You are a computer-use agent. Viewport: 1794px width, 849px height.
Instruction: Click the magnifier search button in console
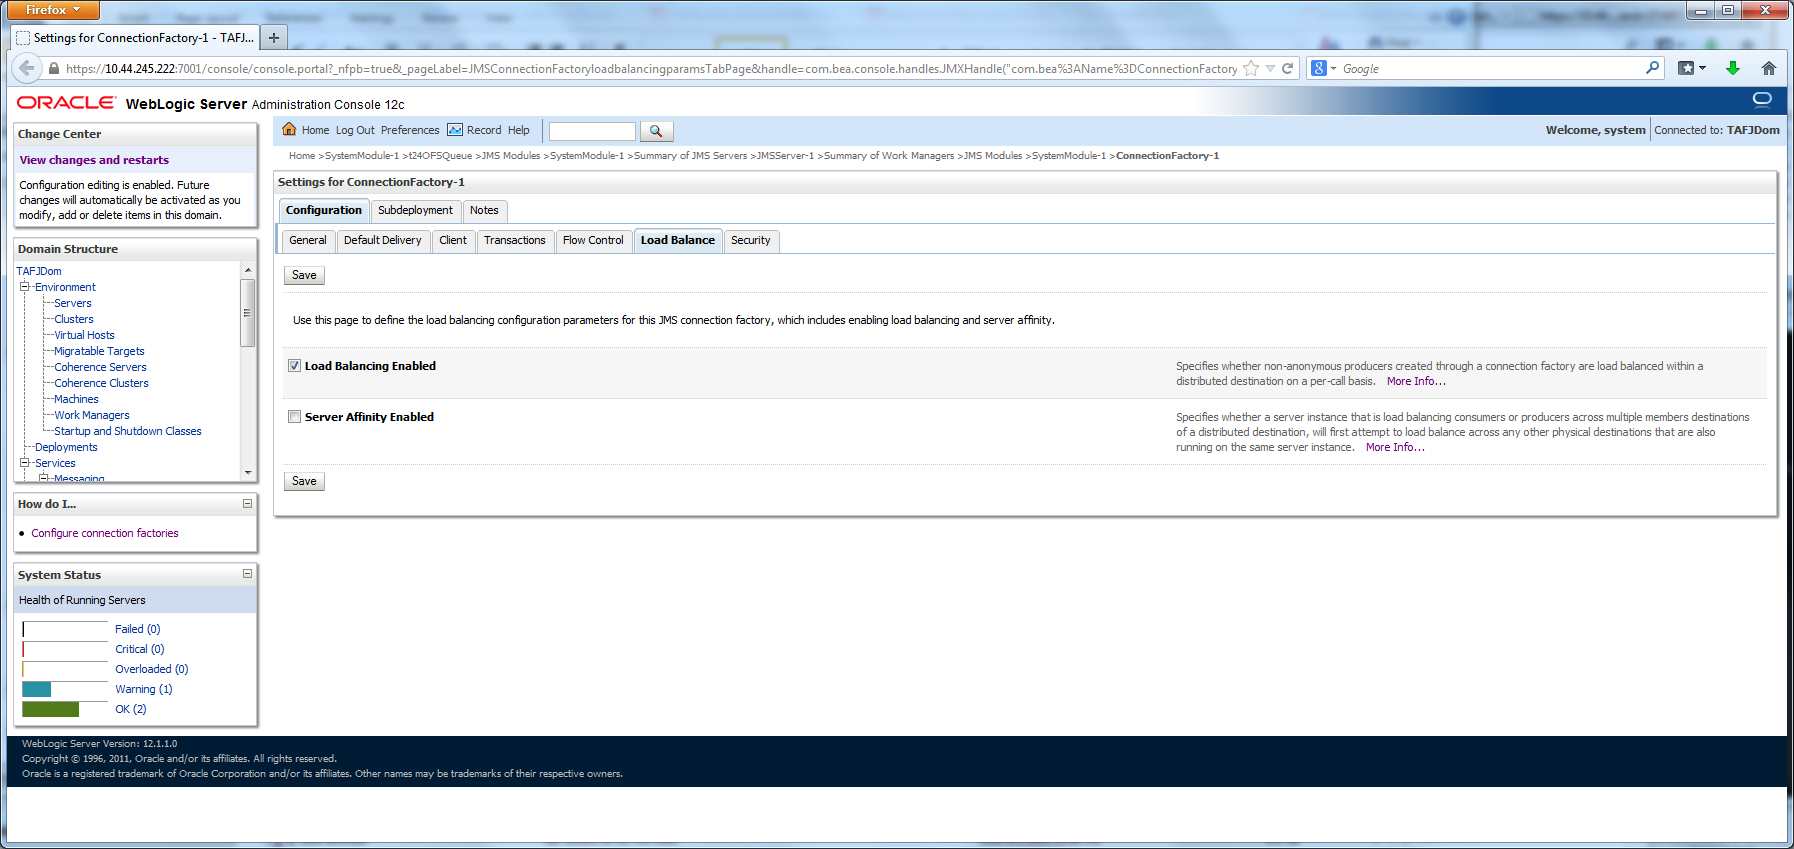(656, 131)
